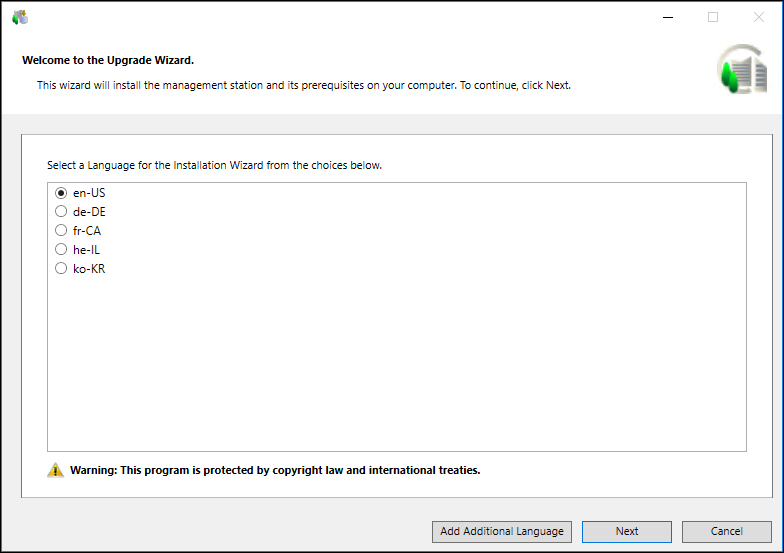Click the copyright law warning text
The image size is (784, 553).
[275, 470]
